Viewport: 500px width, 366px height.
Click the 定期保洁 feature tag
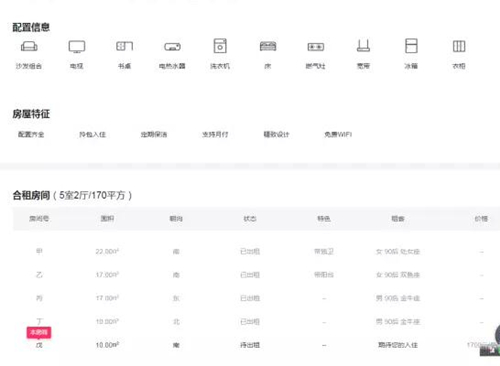click(x=154, y=134)
